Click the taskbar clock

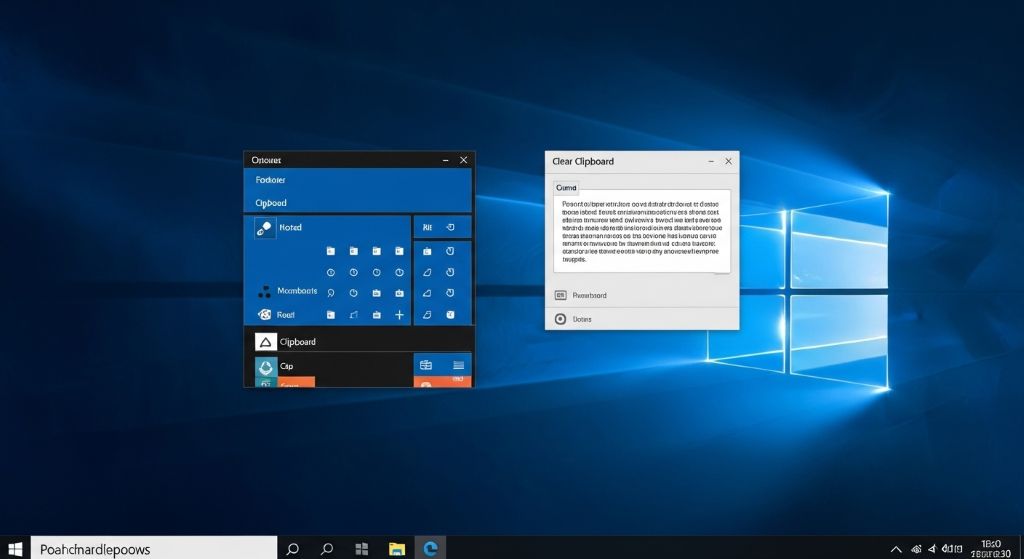pyautogui.click(x=991, y=548)
